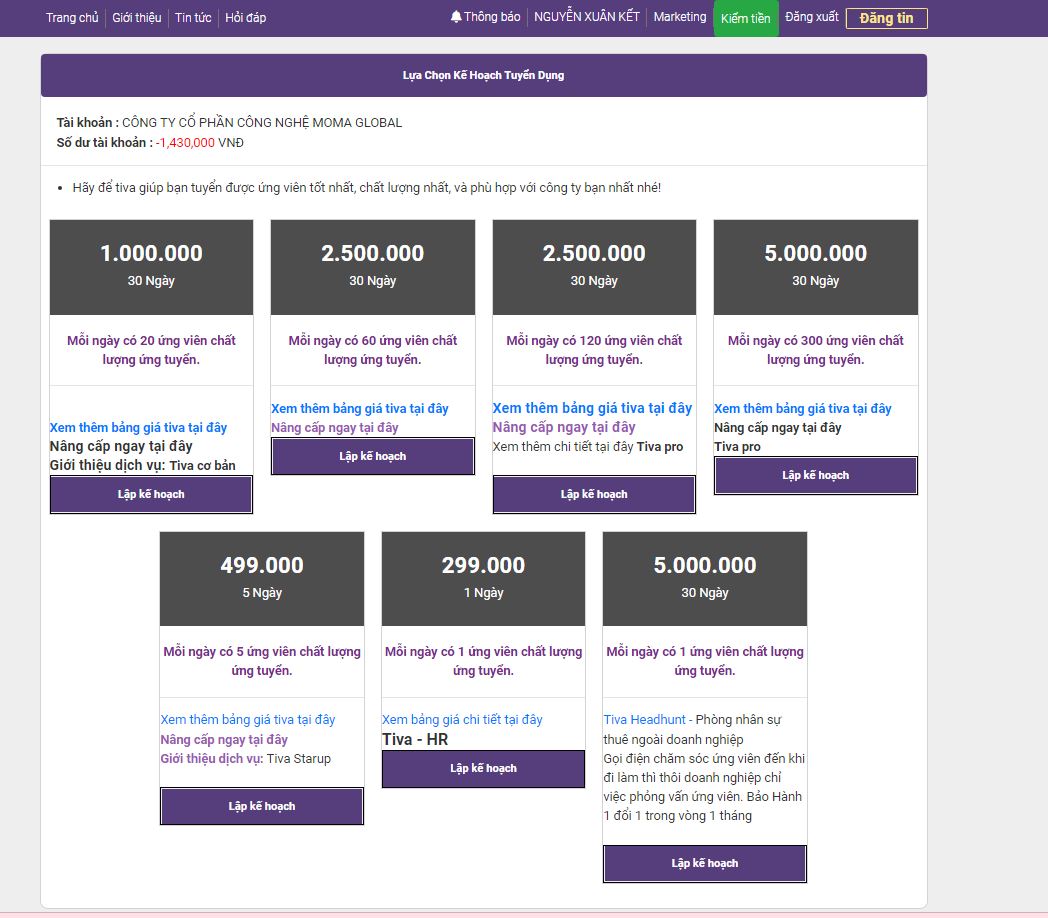Click Lập kế hoạch for Tiva Headhunt plan
The width and height of the screenshot is (1048, 918).
pos(704,863)
